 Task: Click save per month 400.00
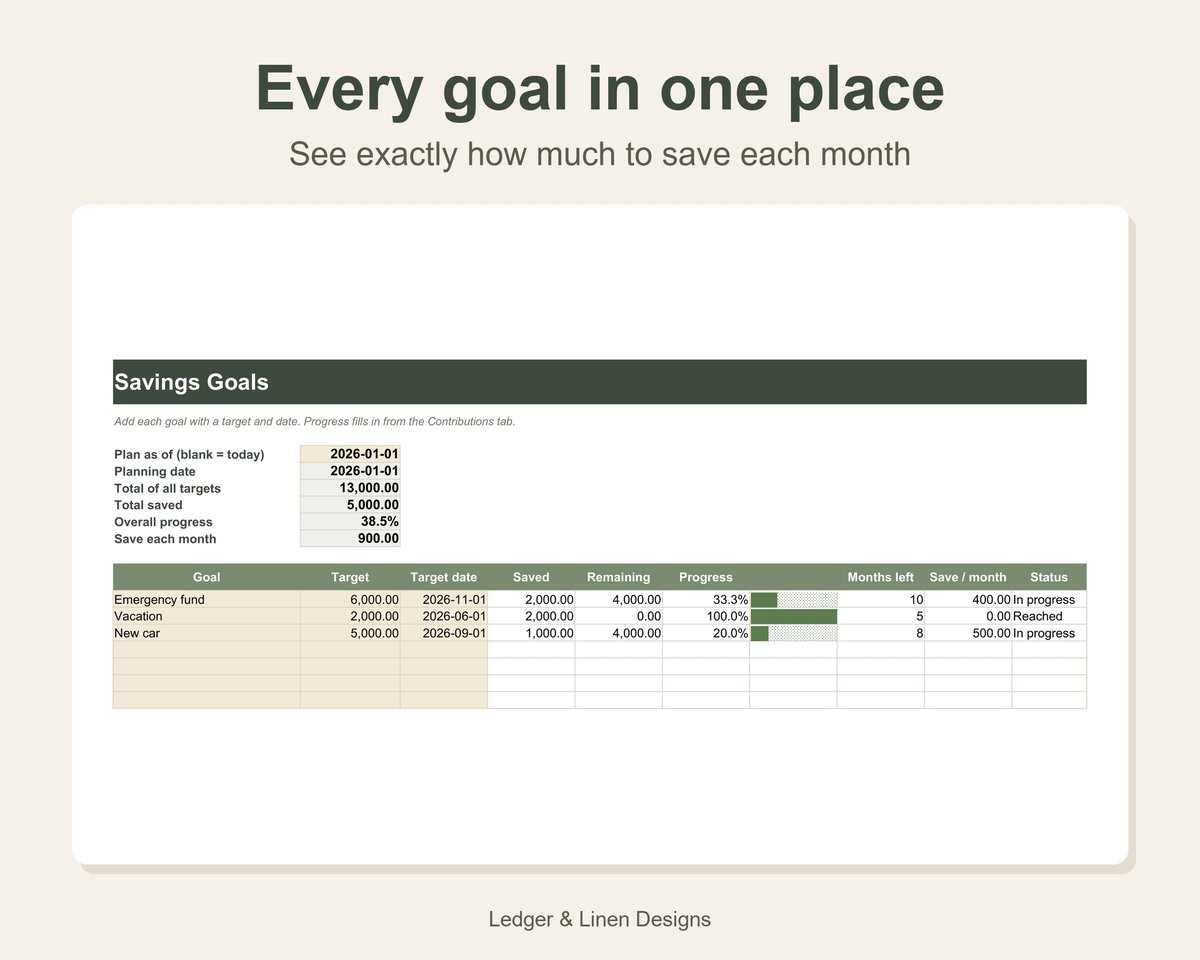[x=968, y=600]
